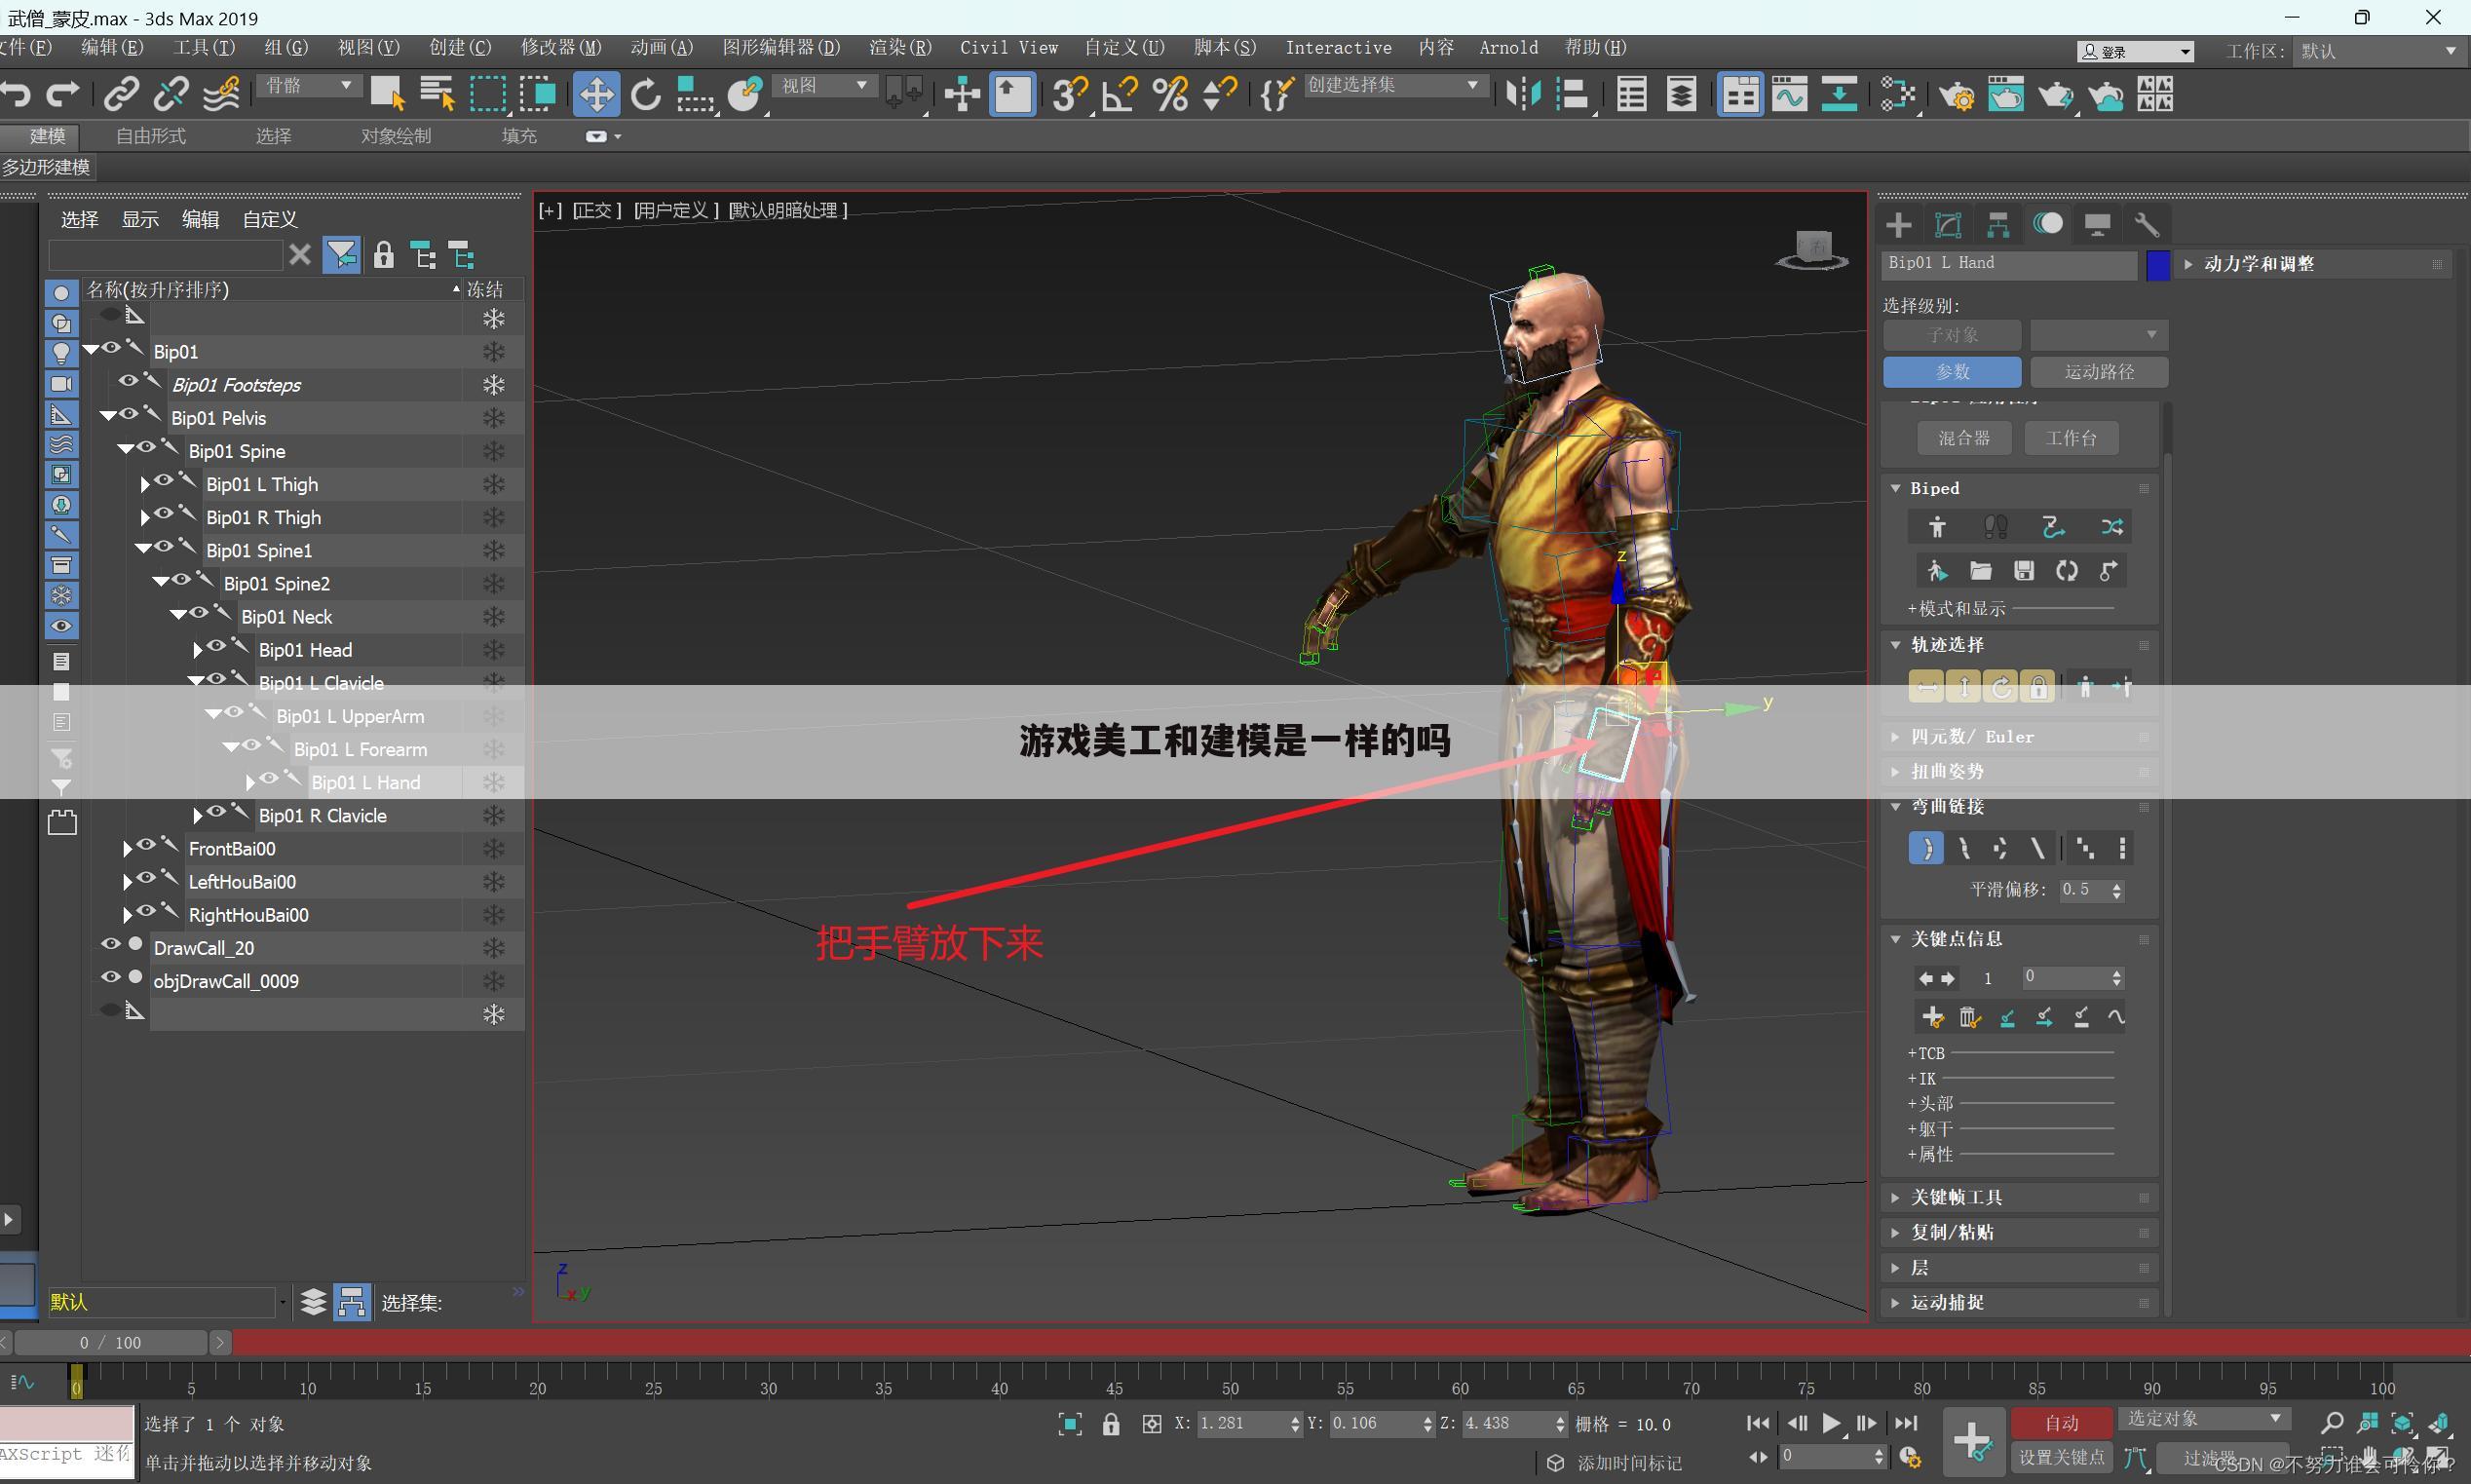Toggle the Percent Snap icon
This screenshot has height=1484, width=2471.
(x=1170, y=95)
